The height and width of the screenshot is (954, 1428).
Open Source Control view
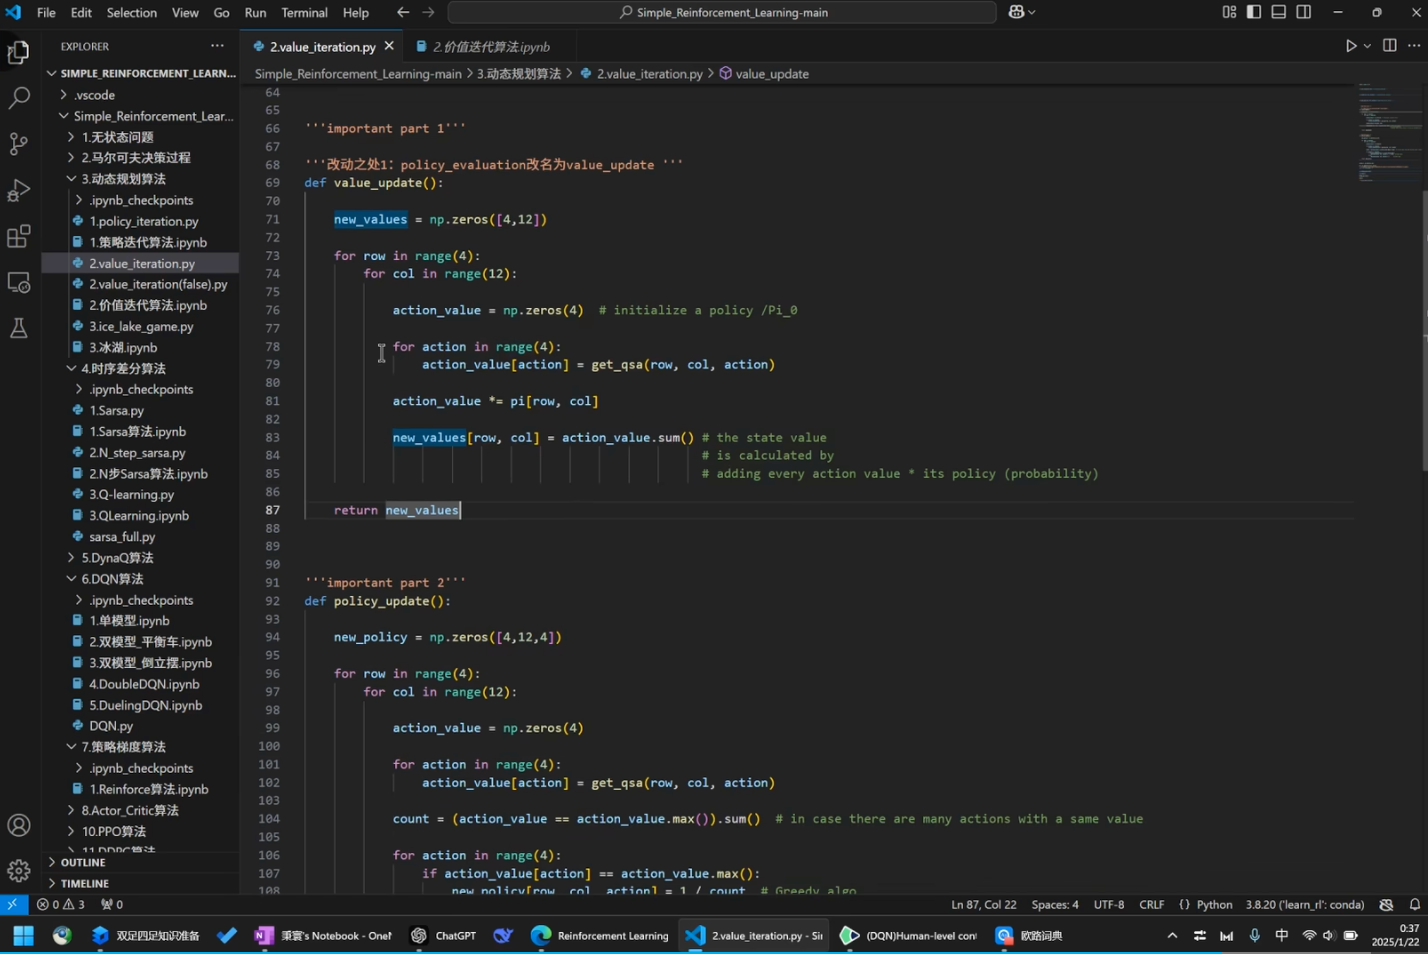click(x=19, y=144)
